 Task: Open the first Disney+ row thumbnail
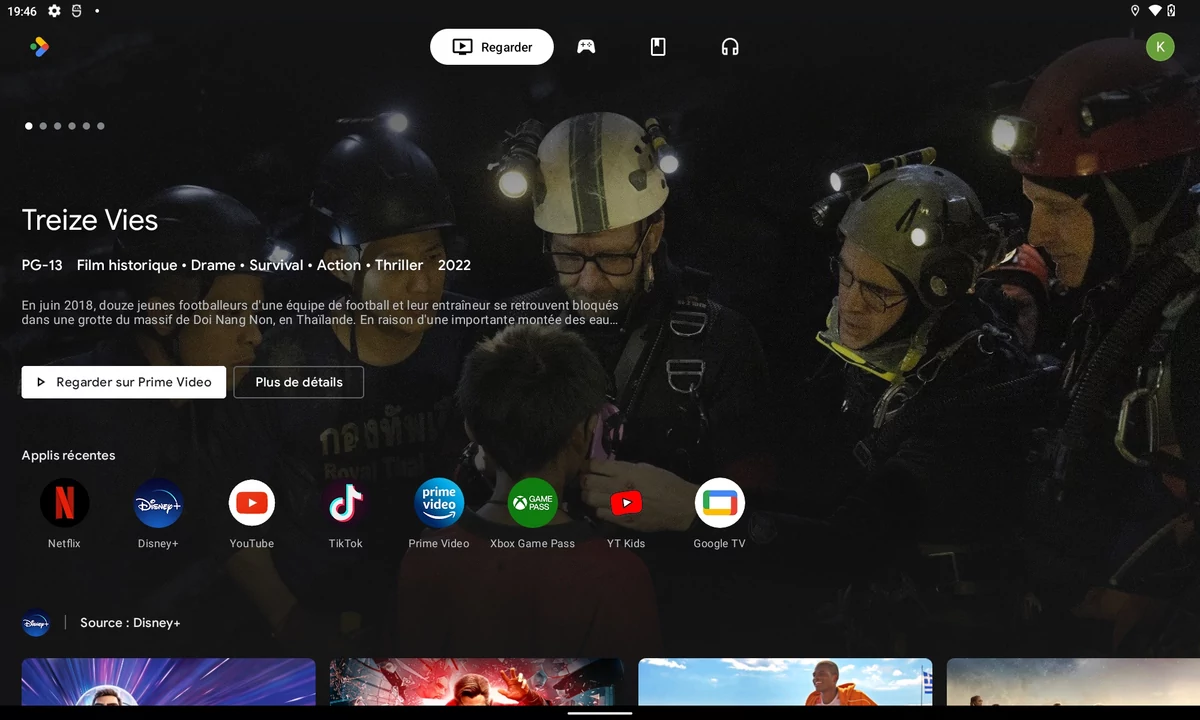[x=169, y=682]
